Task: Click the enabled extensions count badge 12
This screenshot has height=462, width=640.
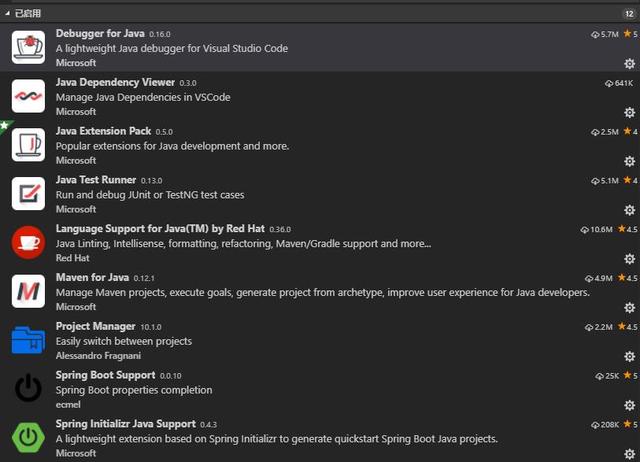Action: (x=629, y=14)
